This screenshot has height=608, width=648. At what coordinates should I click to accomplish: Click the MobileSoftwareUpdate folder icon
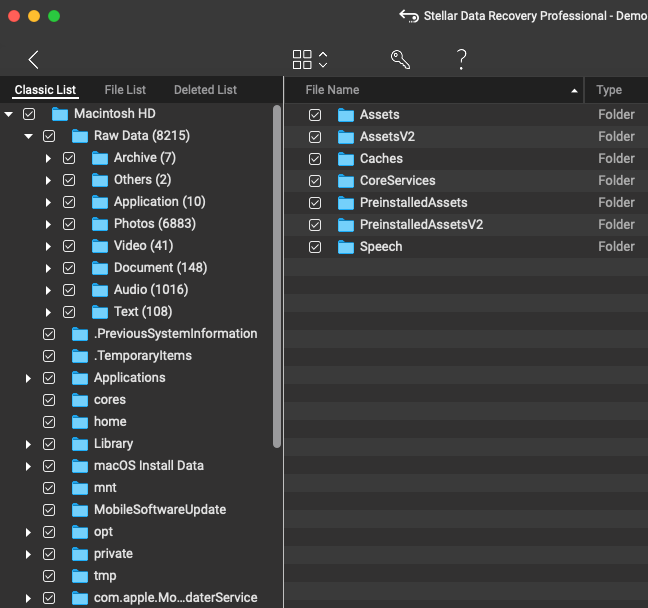click(80, 510)
